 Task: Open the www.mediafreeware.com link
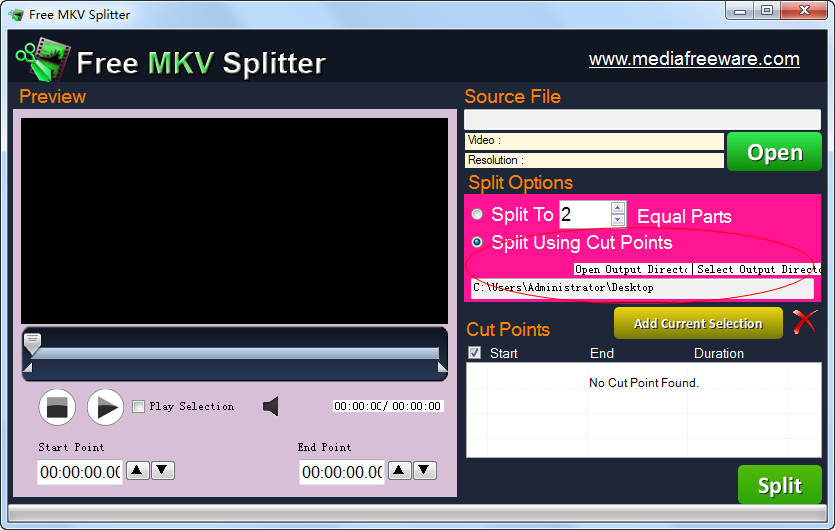[x=694, y=59]
